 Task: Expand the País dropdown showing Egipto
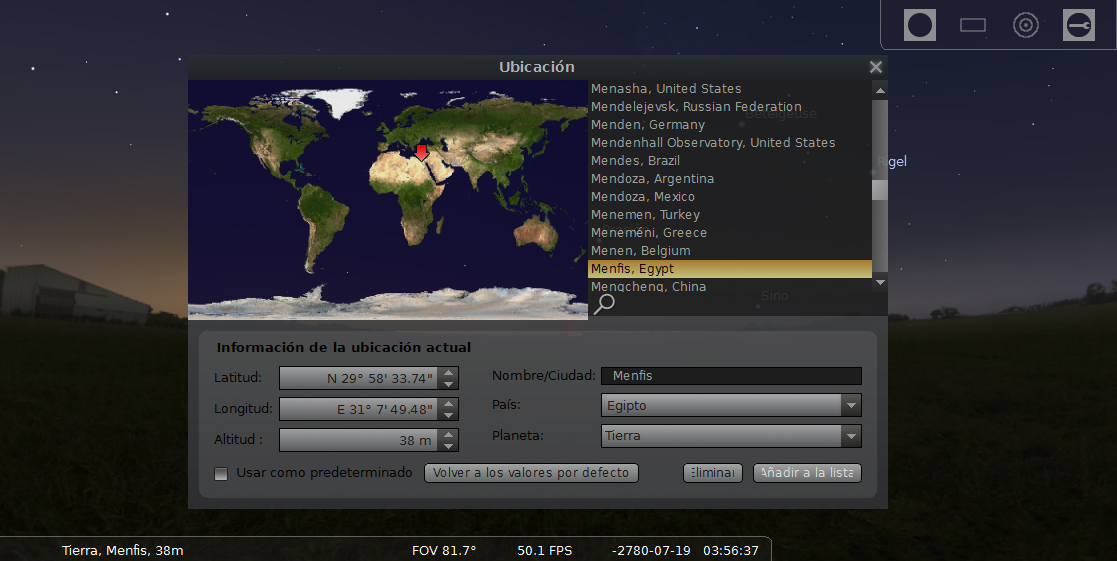[850, 406]
